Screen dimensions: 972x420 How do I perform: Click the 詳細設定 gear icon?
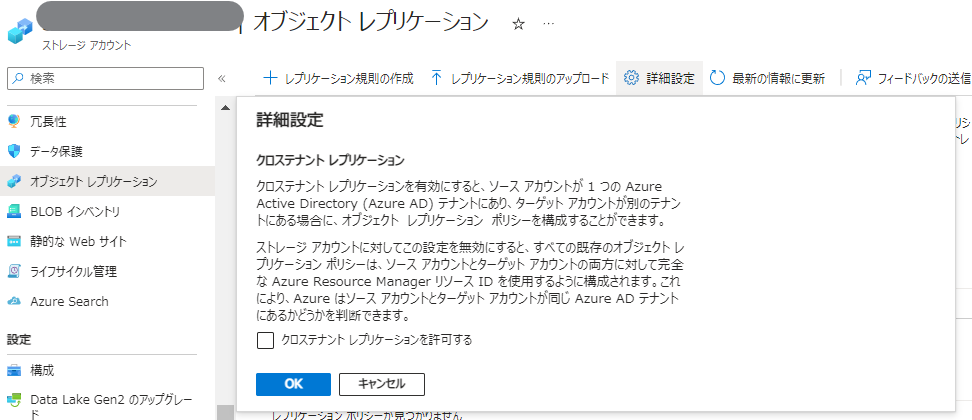(630, 78)
